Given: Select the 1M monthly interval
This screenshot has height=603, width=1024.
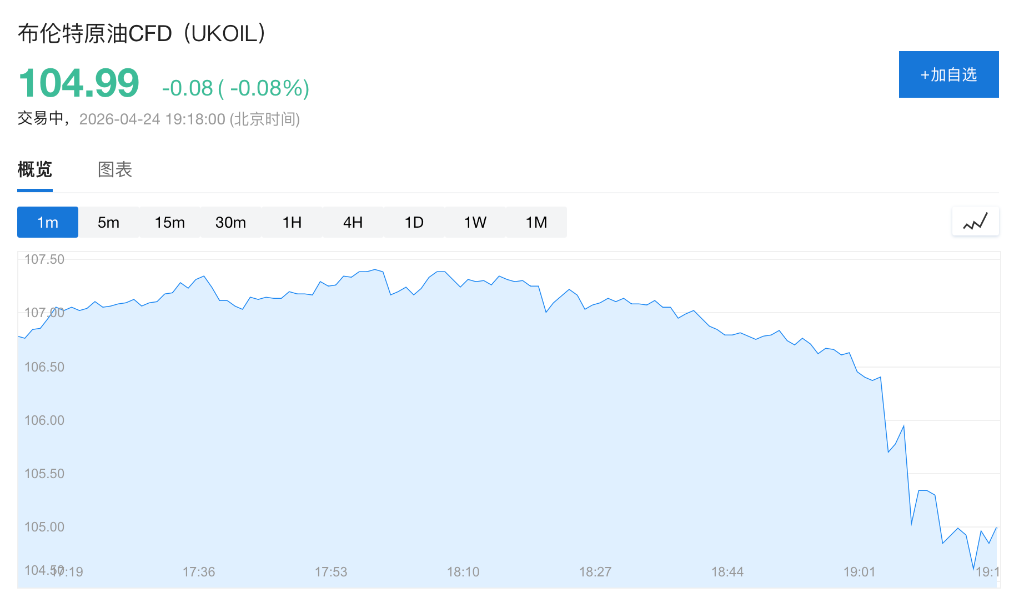Looking at the screenshot, I should pyautogui.click(x=536, y=222).
